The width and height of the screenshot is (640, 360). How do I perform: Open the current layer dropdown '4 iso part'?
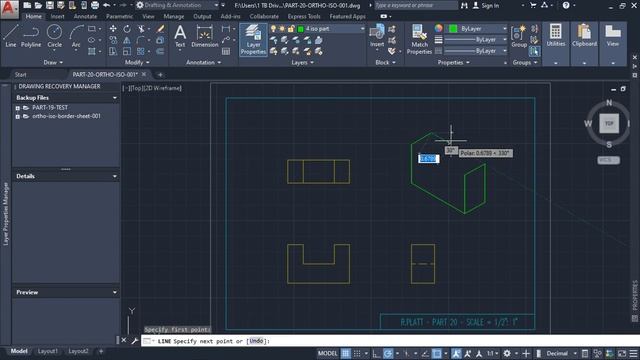click(x=318, y=29)
